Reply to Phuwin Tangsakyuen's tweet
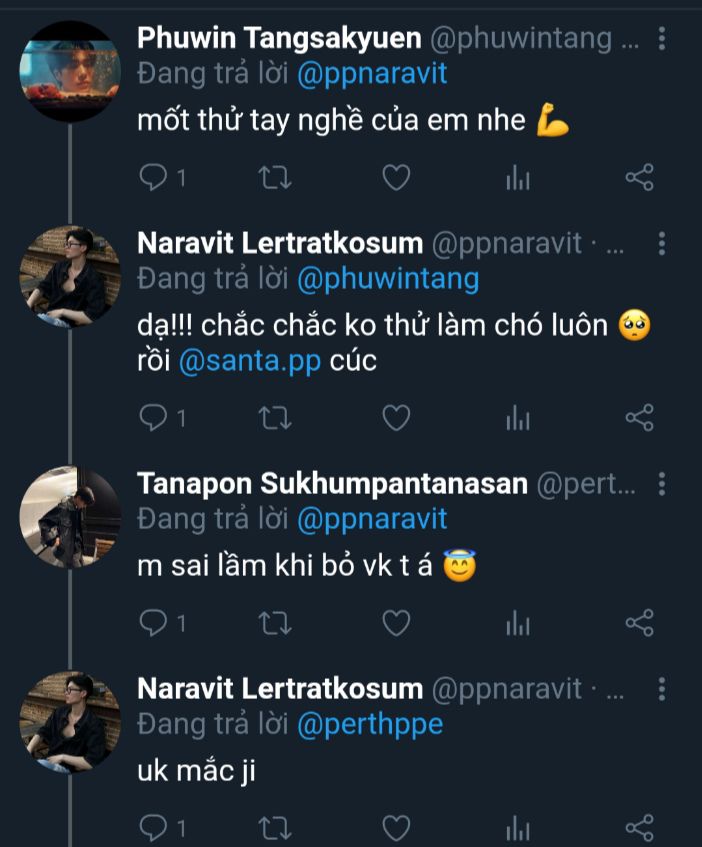The height and width of the screenshot is (847, 702). pos(153,178)
